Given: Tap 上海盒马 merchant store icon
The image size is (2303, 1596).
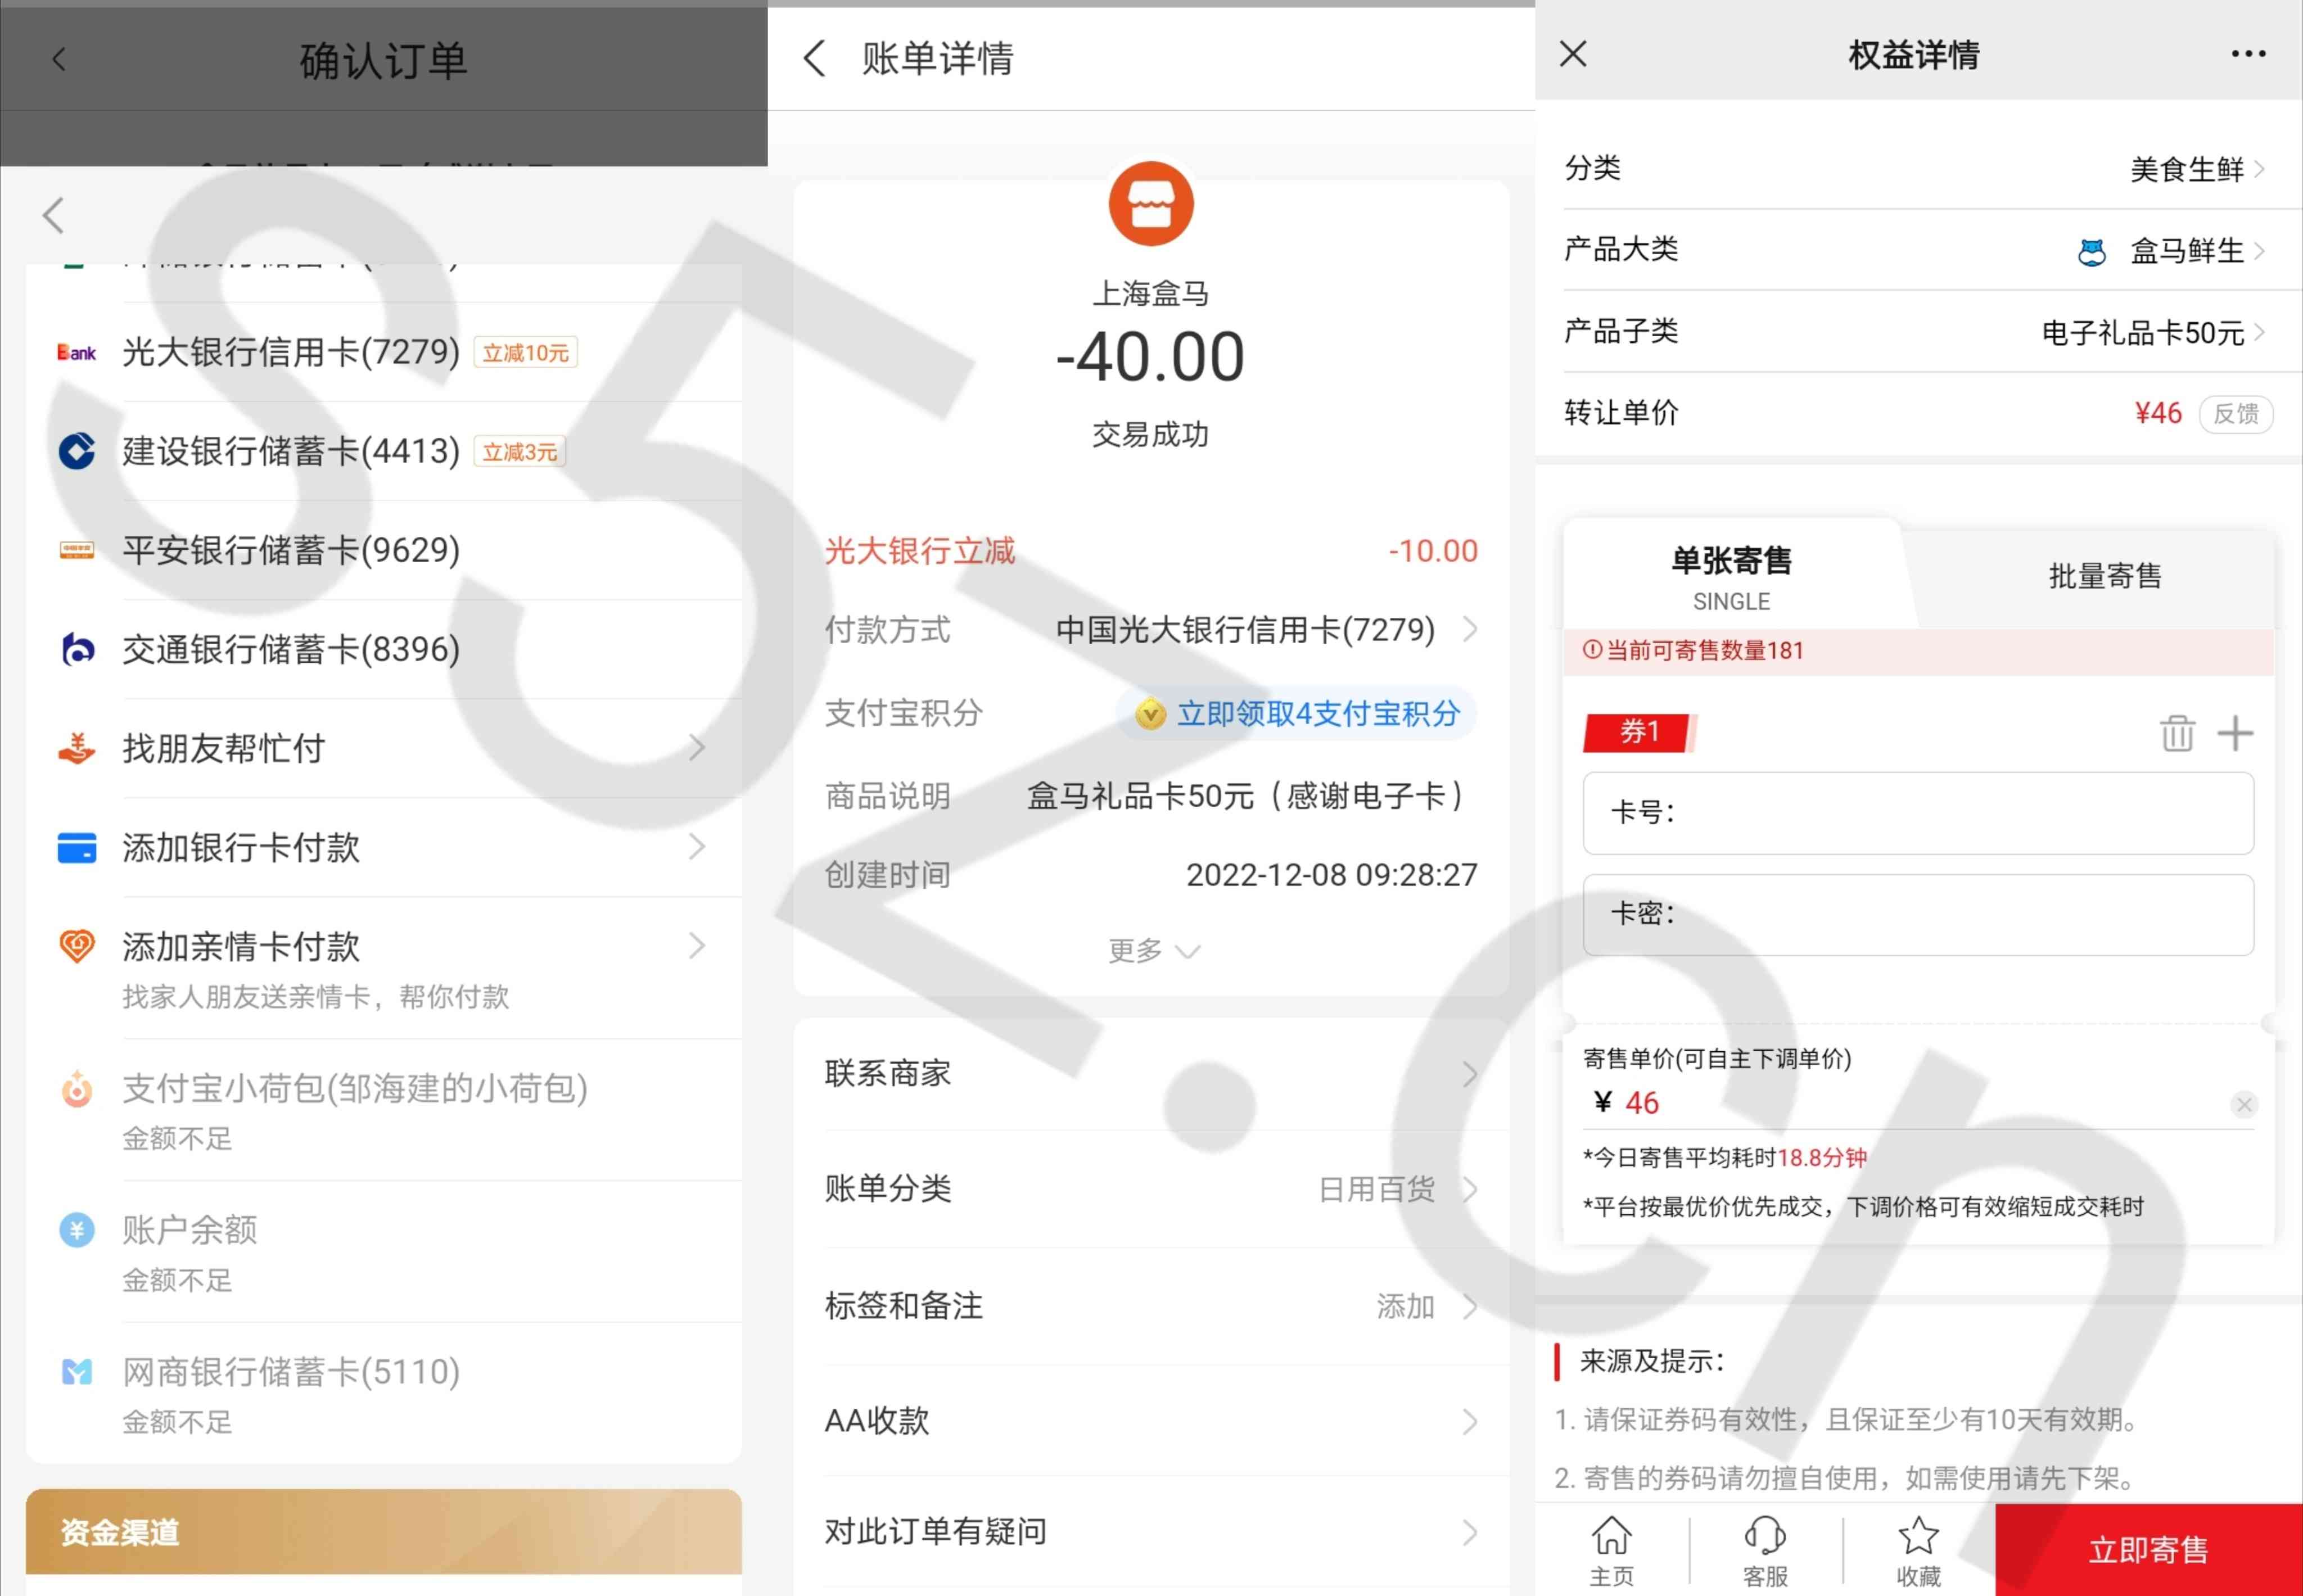Looking at the screenshot, I should pos(1150,203).
